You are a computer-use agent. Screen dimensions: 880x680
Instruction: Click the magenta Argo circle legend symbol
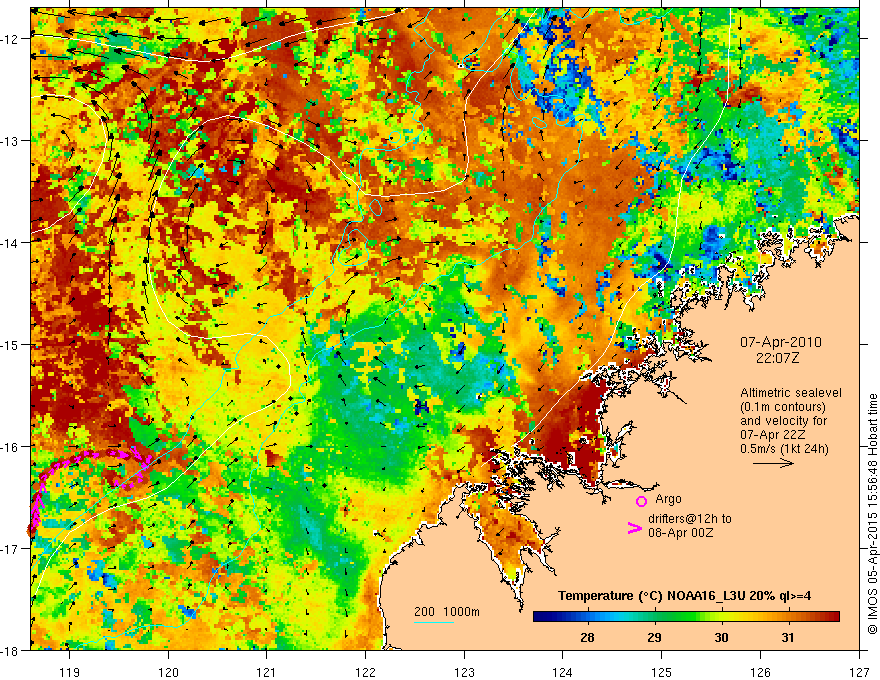[641, 501]
